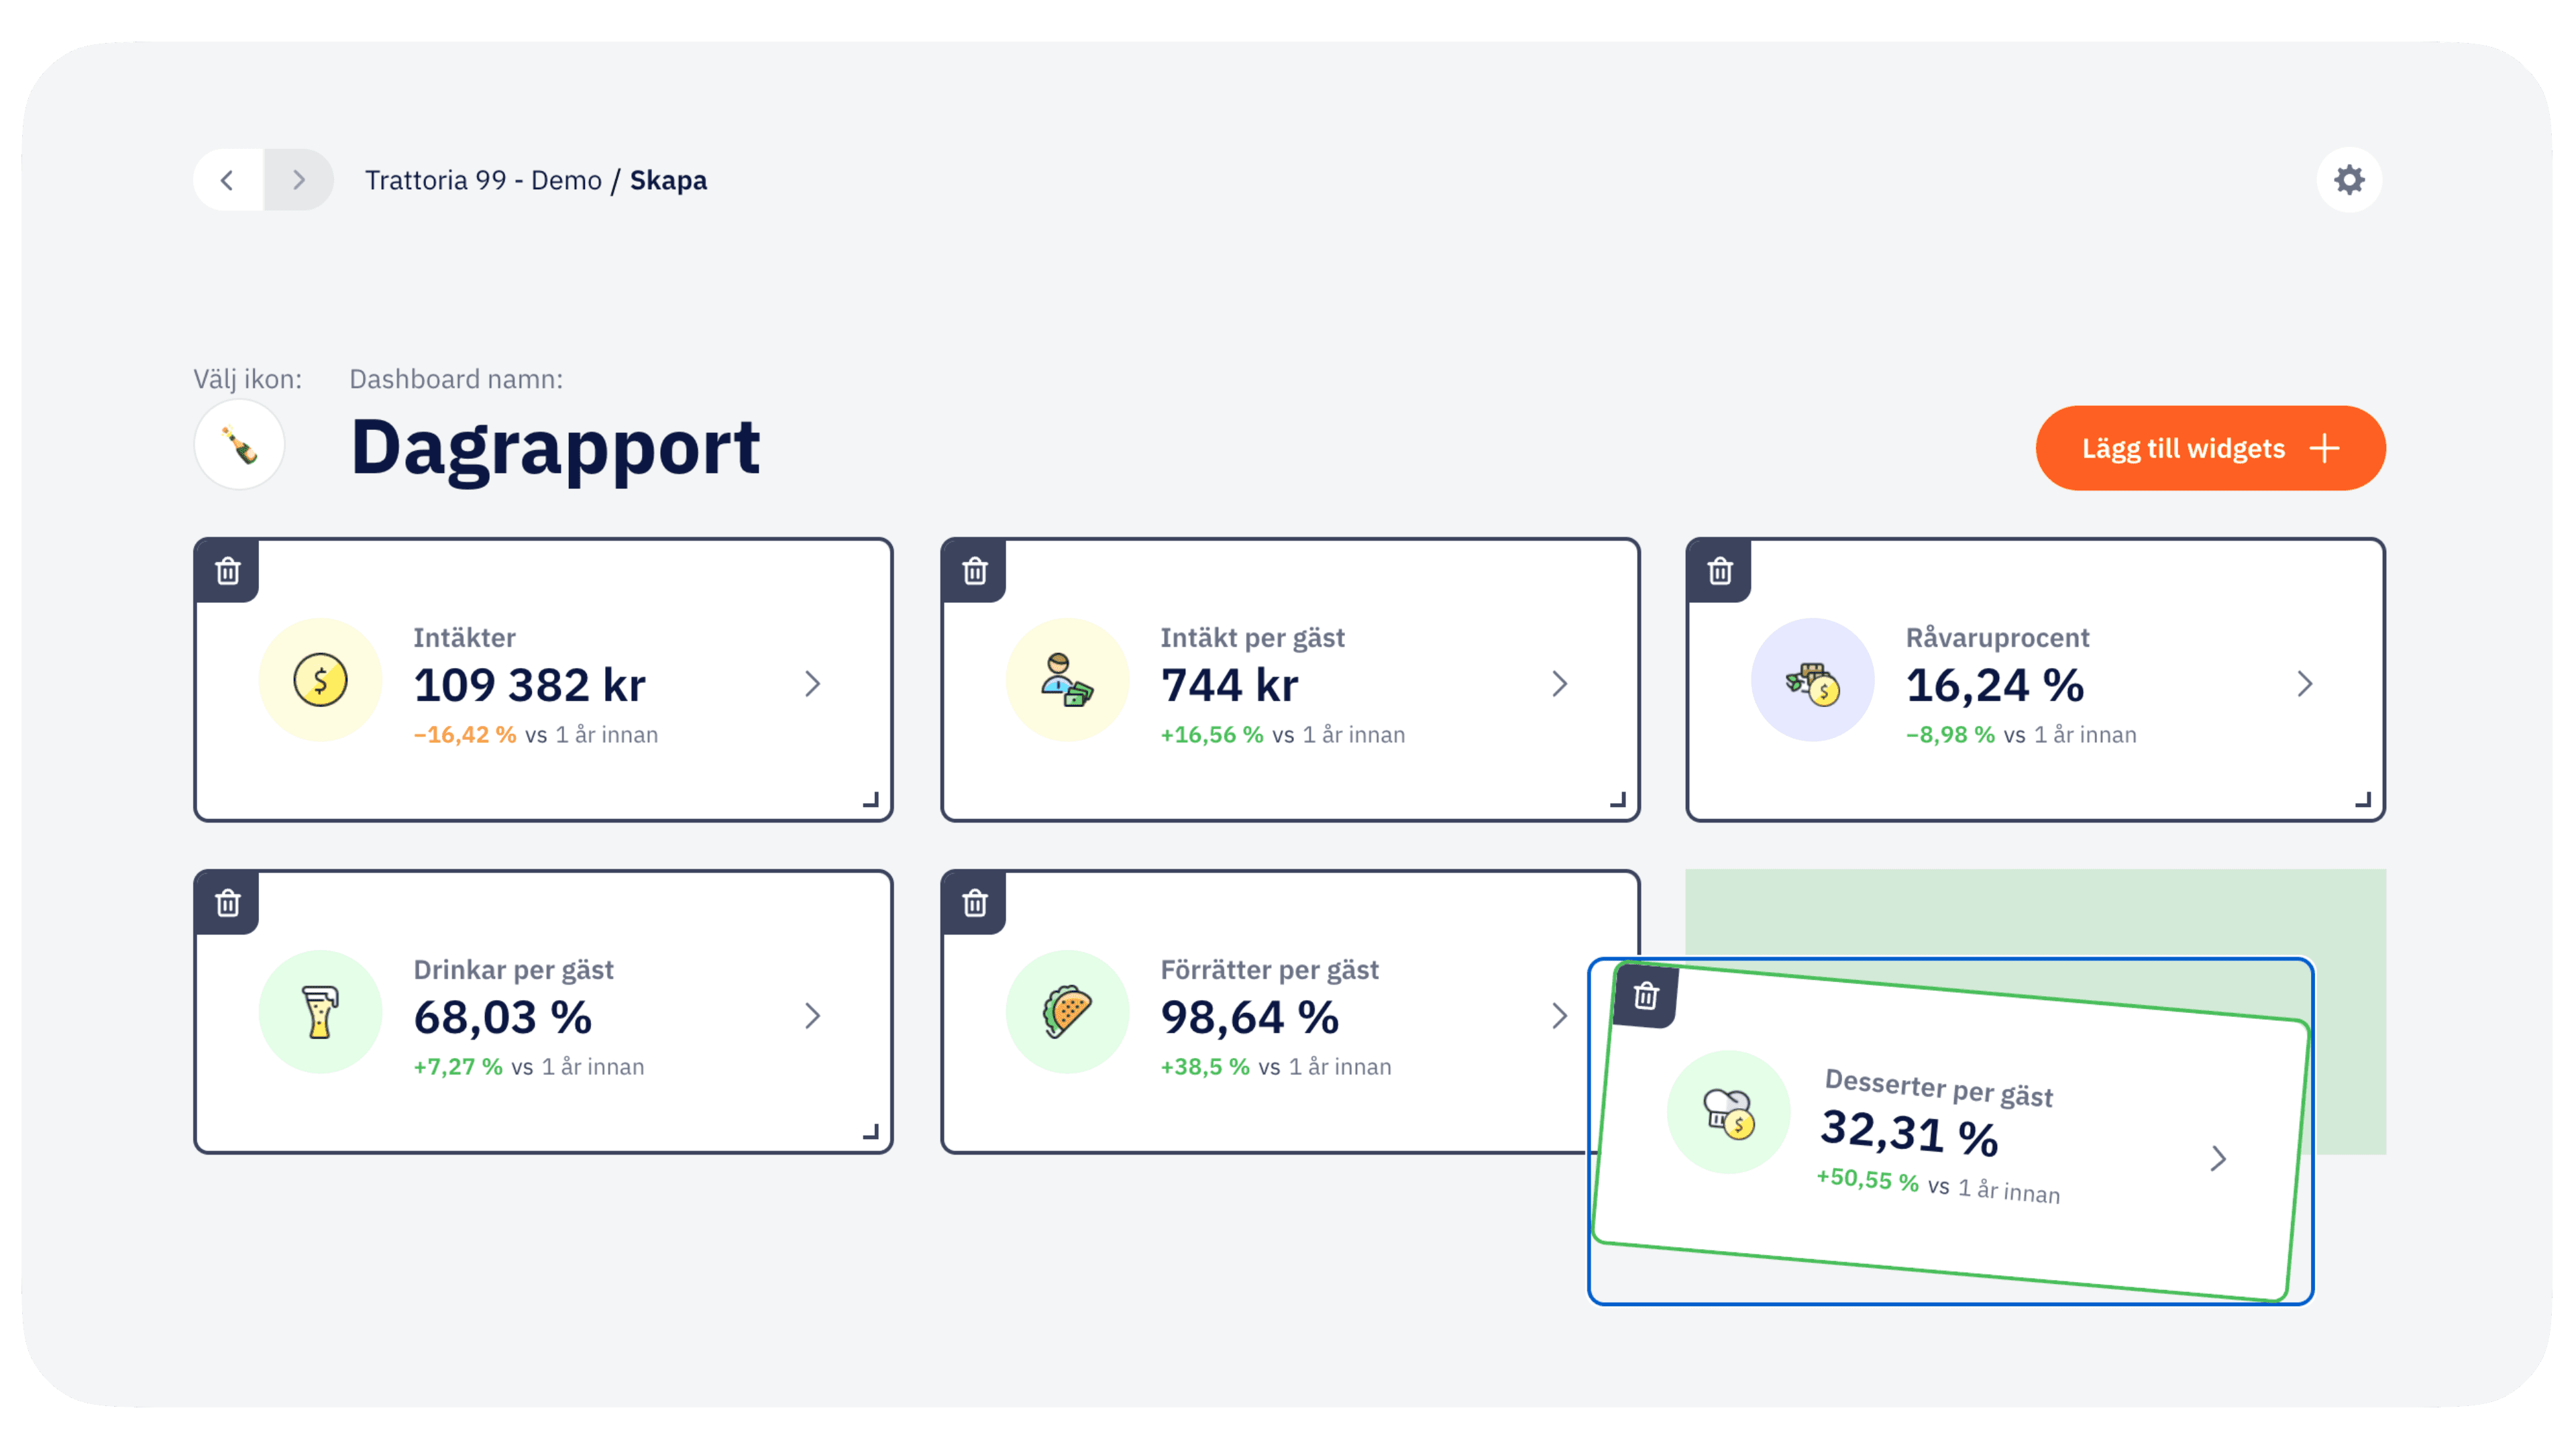Click the Dashboard namn label

click(x=456, y=379)
